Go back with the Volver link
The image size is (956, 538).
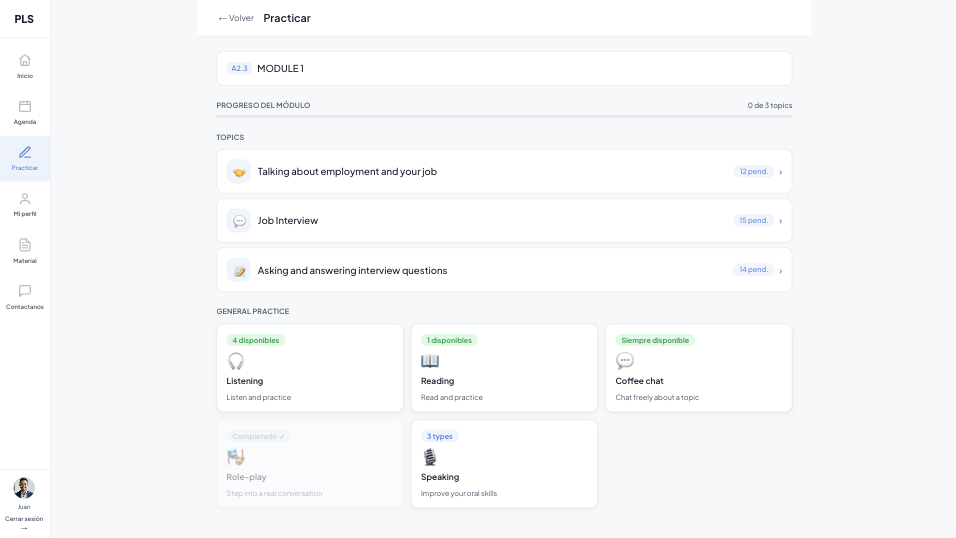(236, 18)
